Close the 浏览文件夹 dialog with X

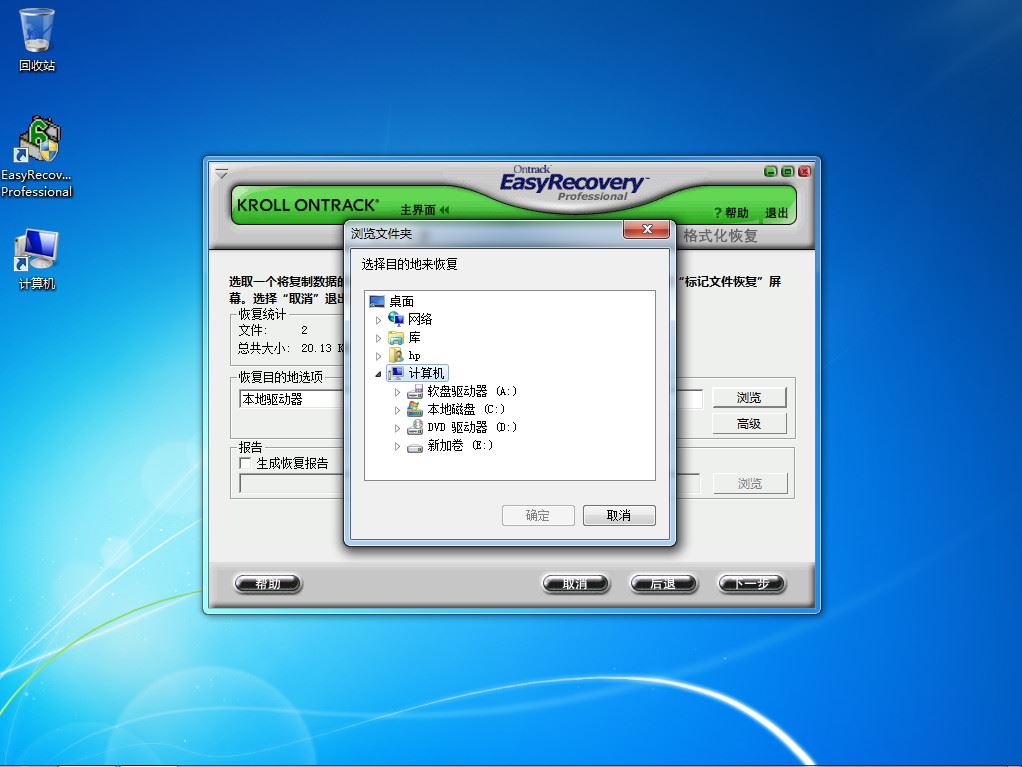(x=647, y=229)
